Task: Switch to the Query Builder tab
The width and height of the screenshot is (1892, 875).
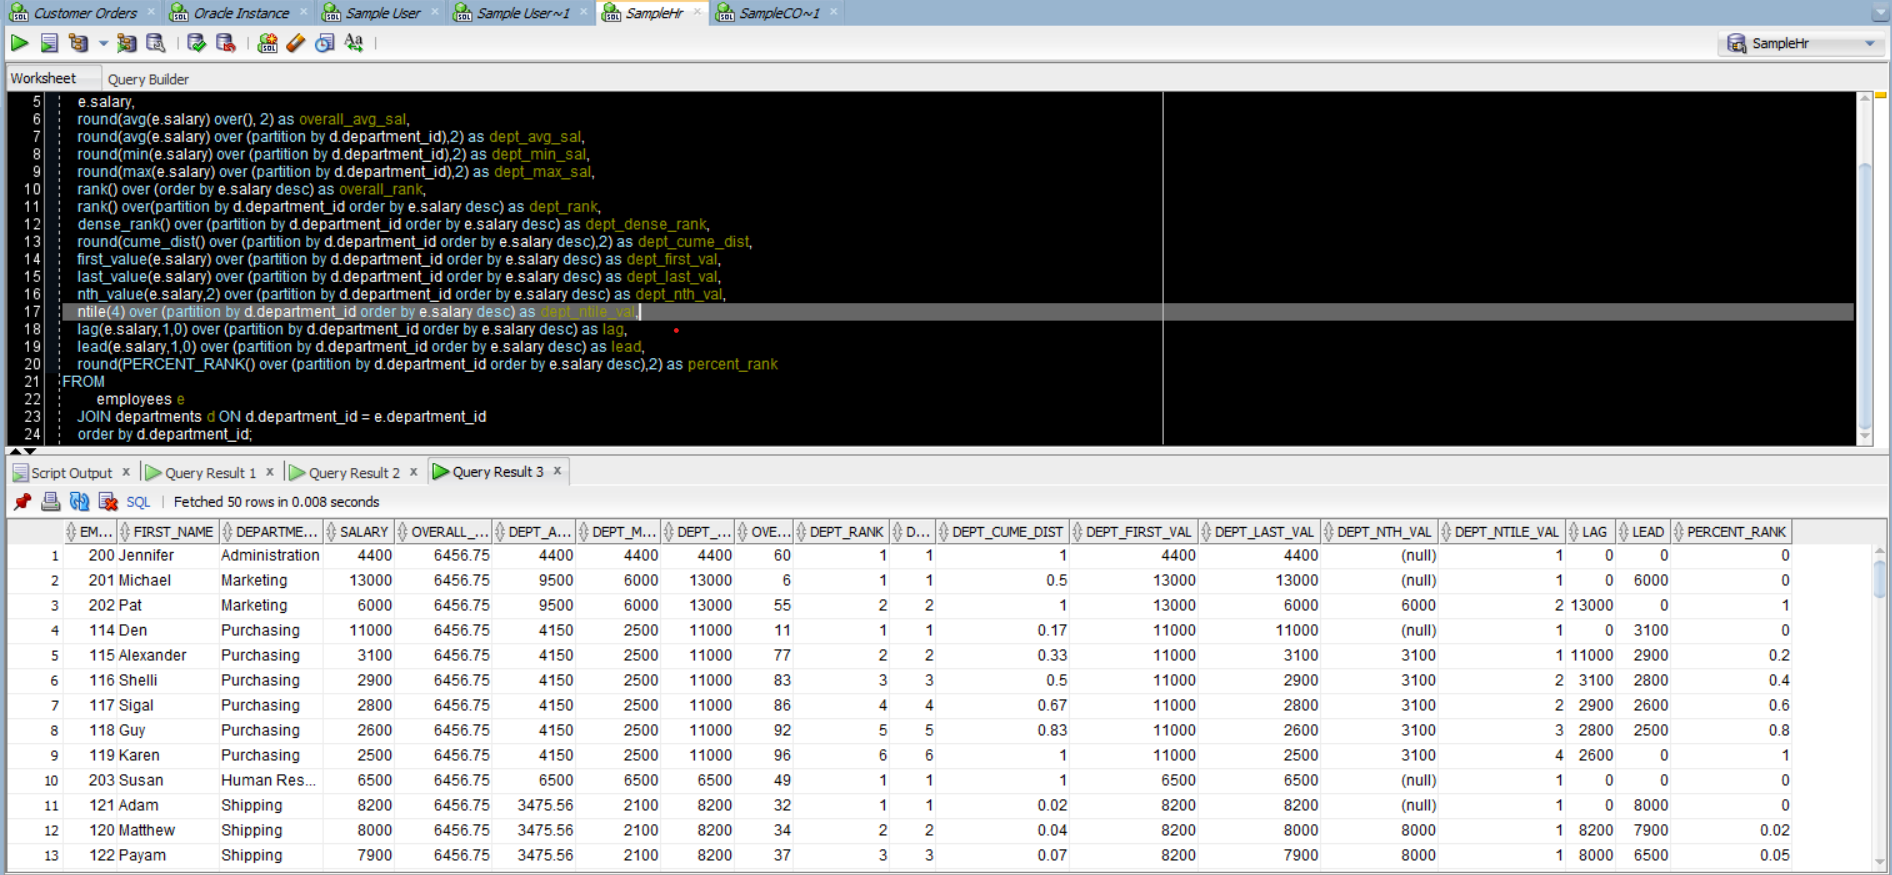Action: (148, 79)
